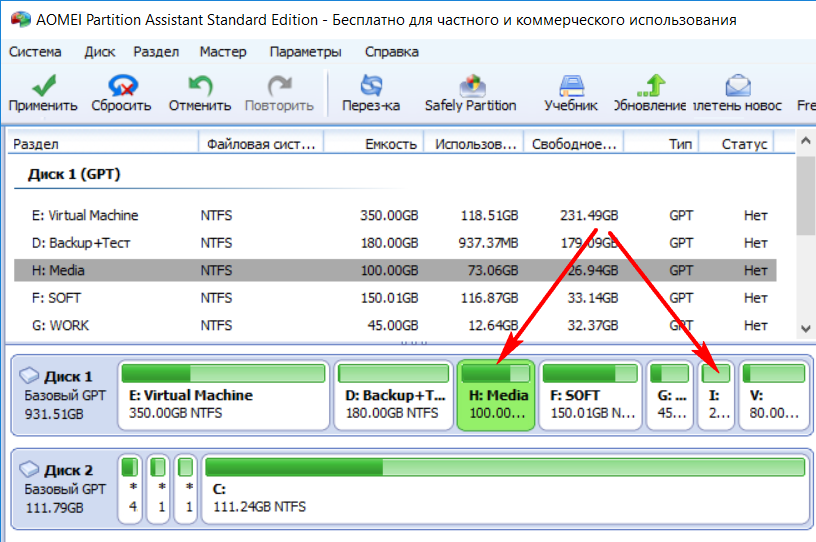
Task: Open the Учебник (Tutorial) icon
Action: (570, 86)
